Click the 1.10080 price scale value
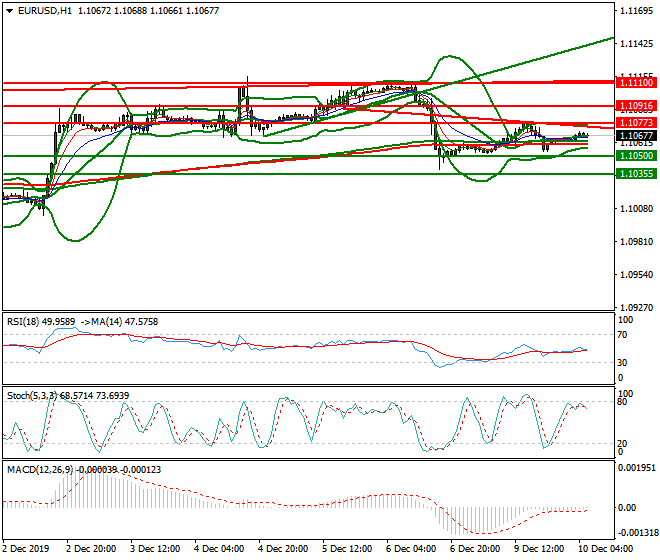660x560 pixels. (636, 209)
